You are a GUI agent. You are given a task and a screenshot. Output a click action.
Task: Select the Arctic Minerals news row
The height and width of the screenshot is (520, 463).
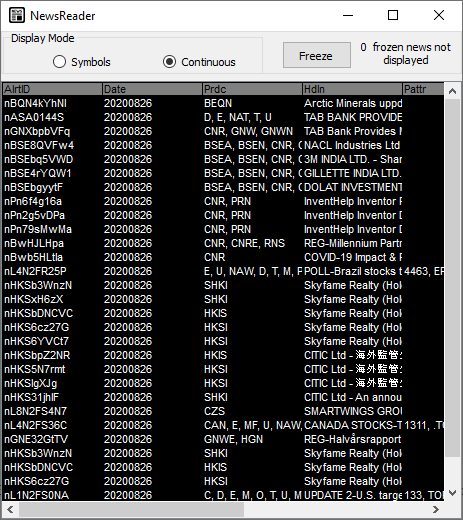tap(223, 103)
